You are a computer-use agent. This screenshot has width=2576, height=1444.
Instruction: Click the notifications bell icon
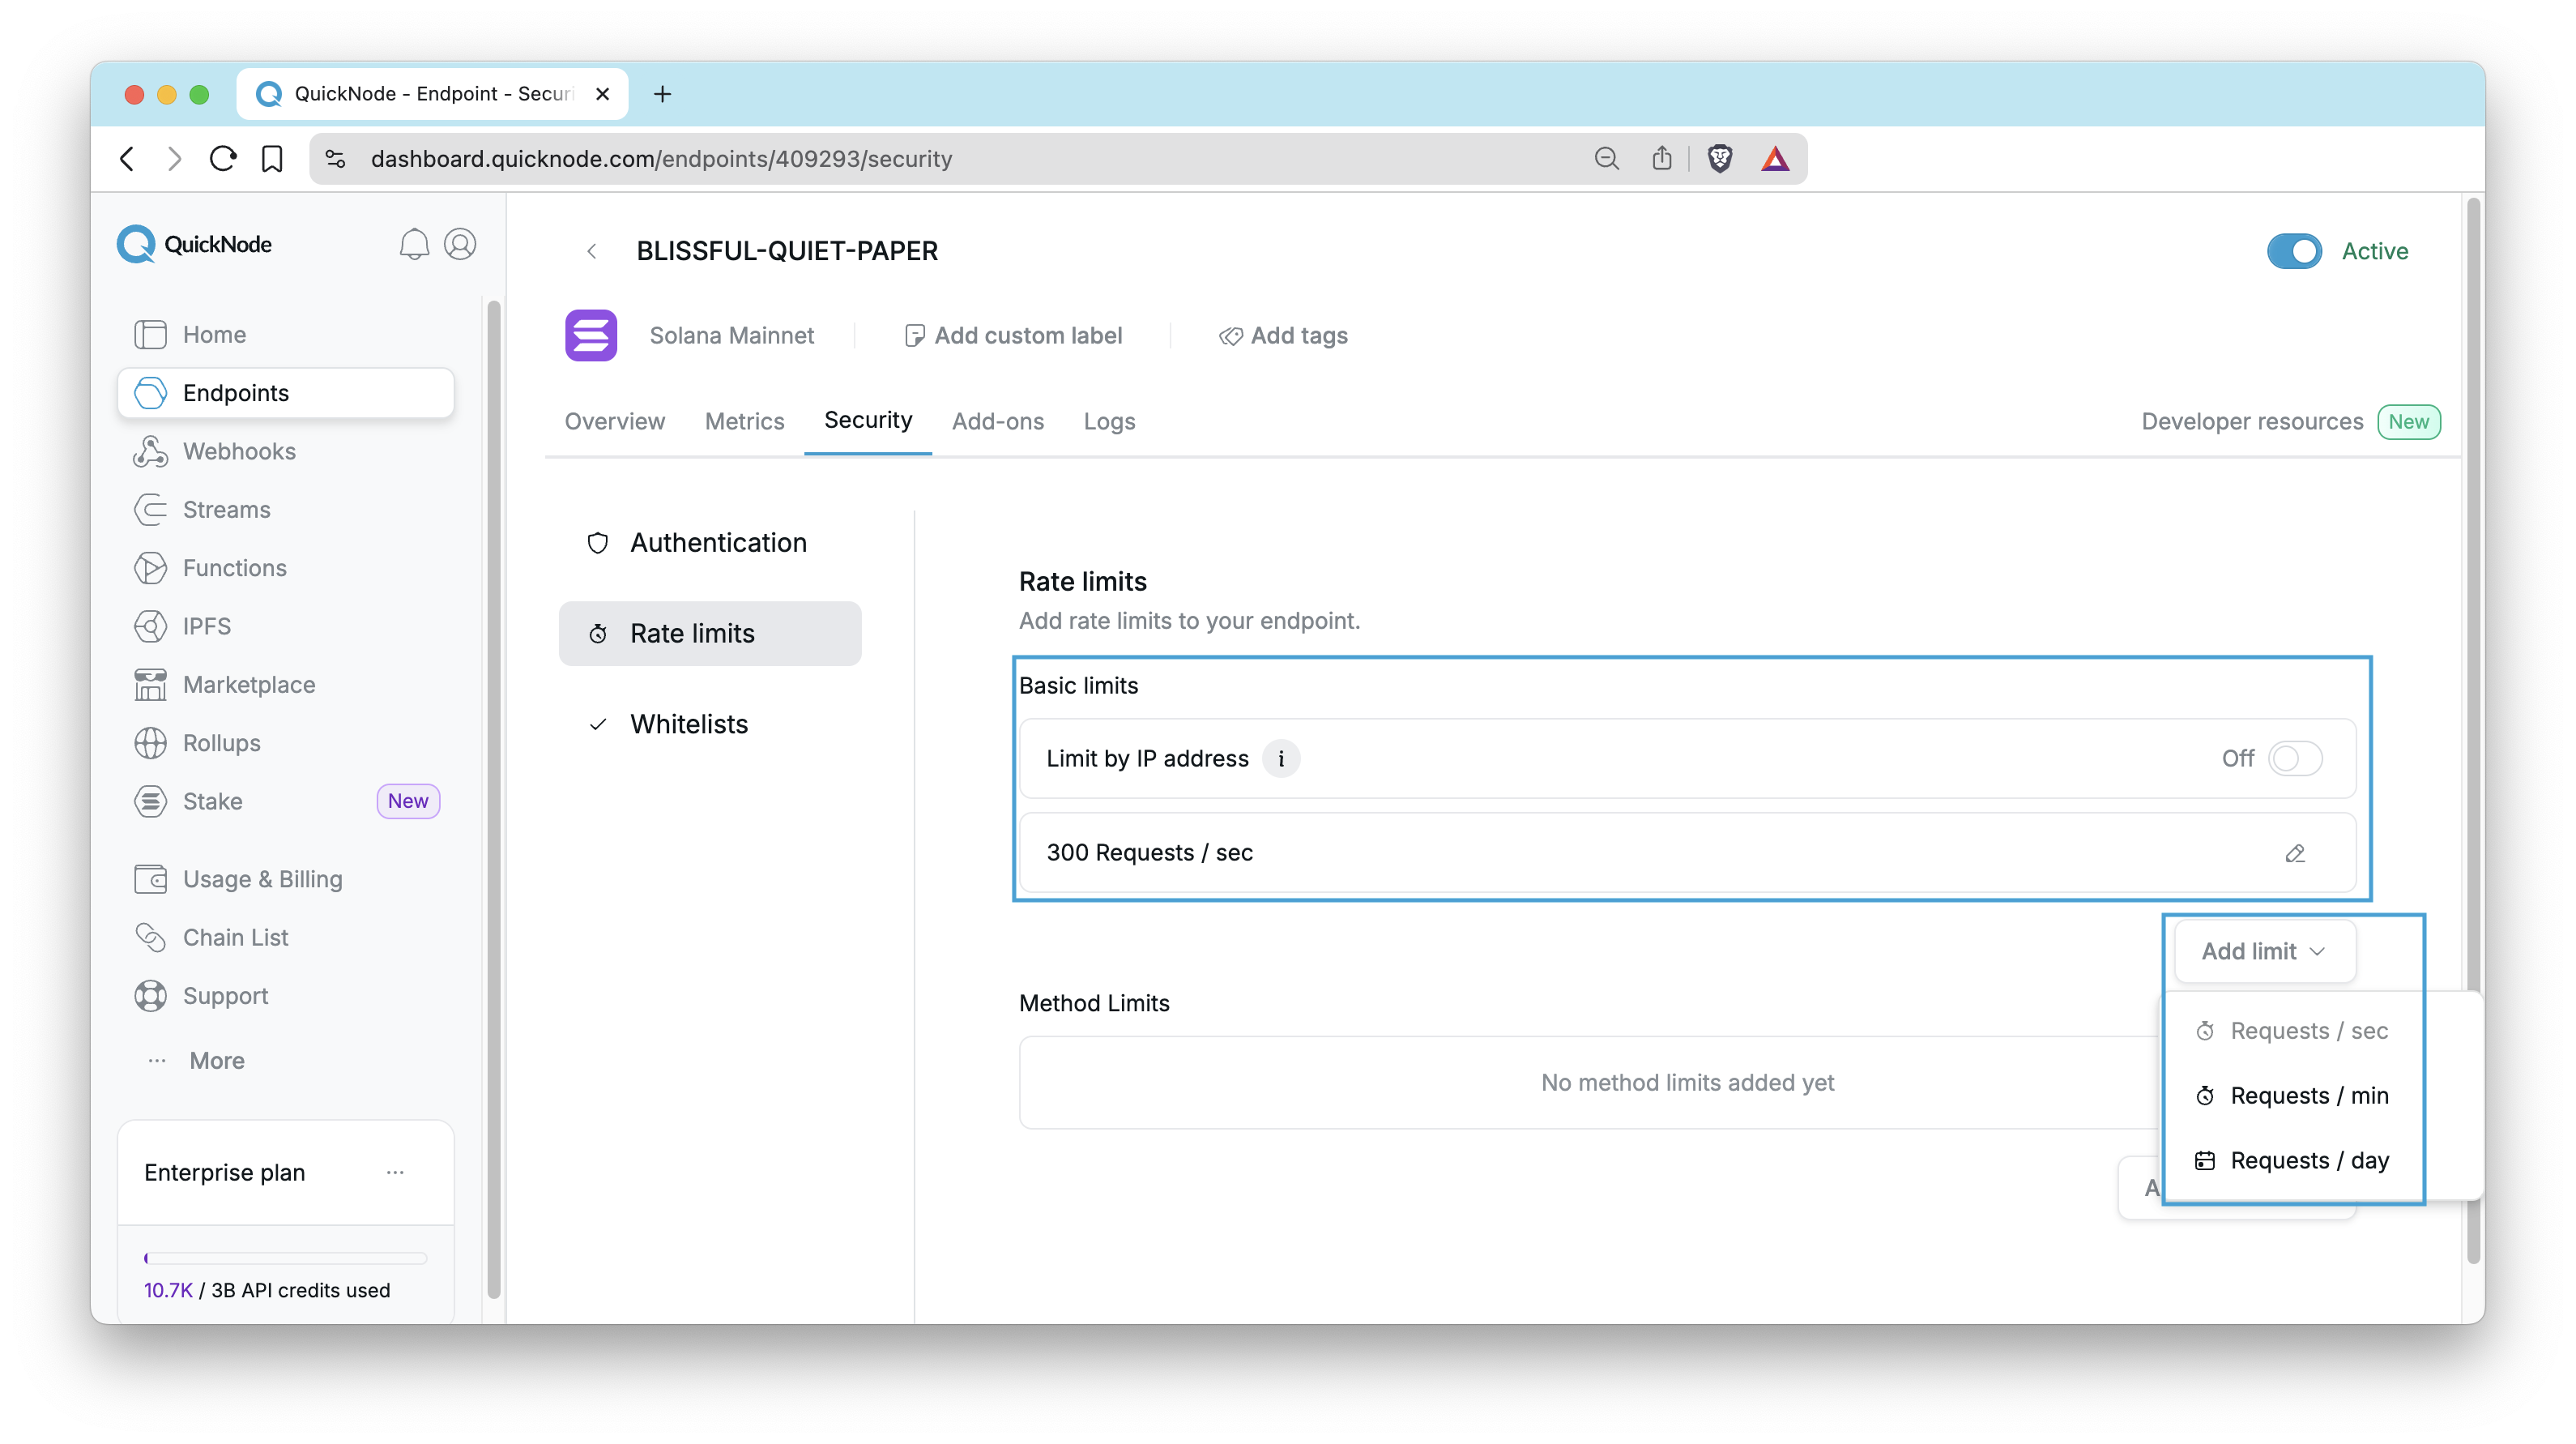414,244
